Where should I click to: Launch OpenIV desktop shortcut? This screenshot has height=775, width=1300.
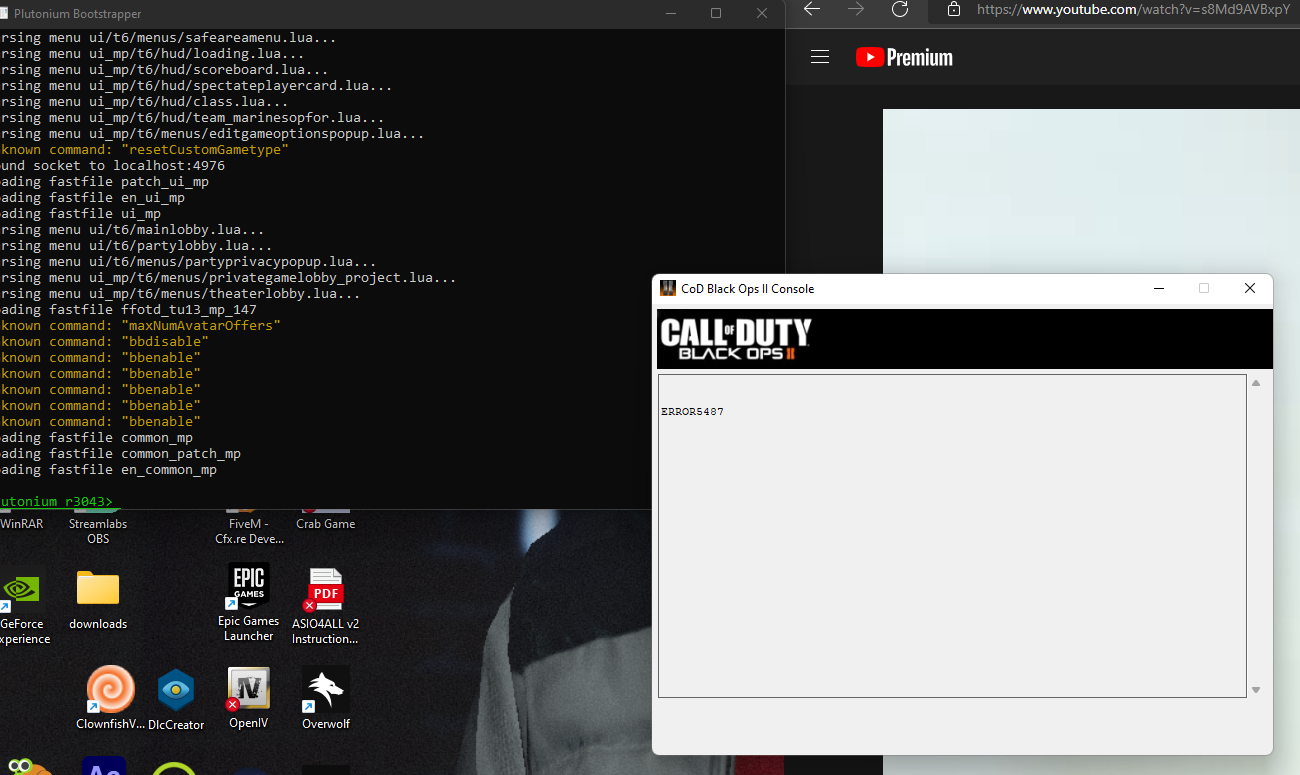pos(249,698)
